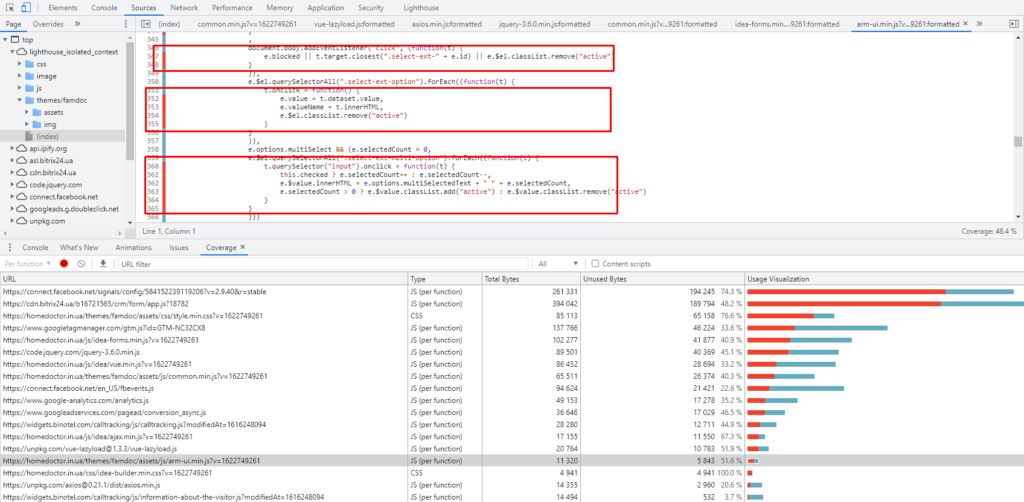Viewport: 1024px width, 502px height.
Task: Open the All type filter dropdown
Action: 558,264
